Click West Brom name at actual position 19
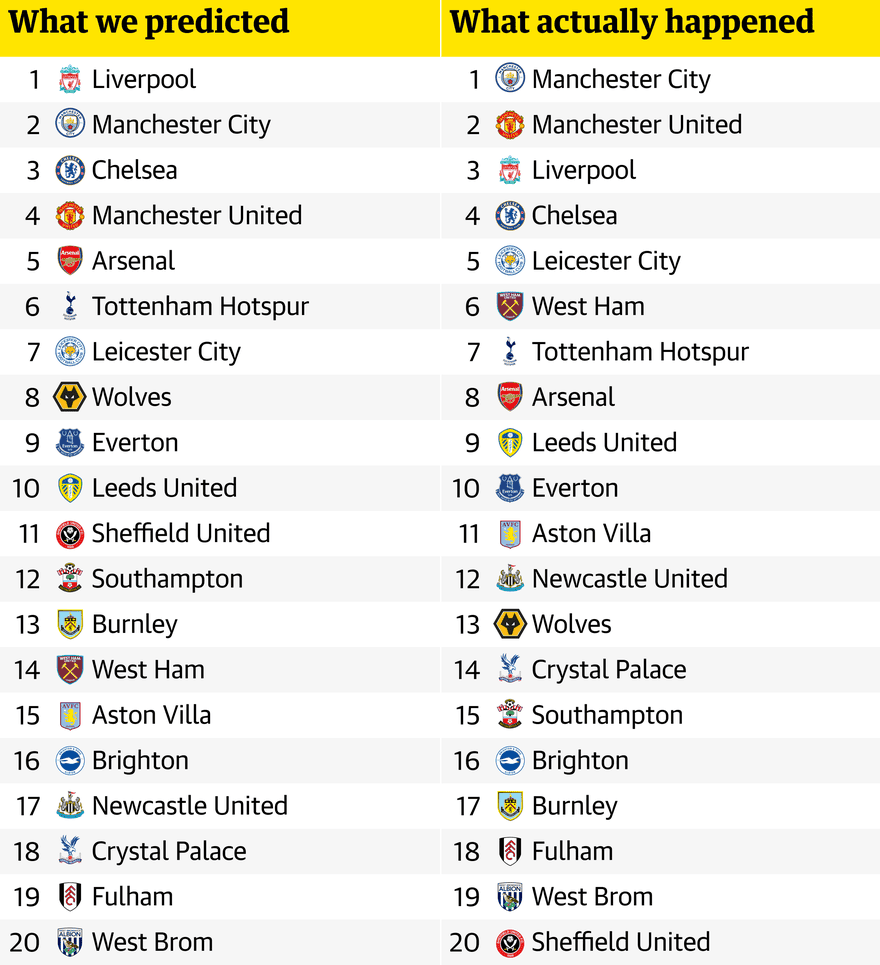880x965 pixels. click(x=592, y=897)
